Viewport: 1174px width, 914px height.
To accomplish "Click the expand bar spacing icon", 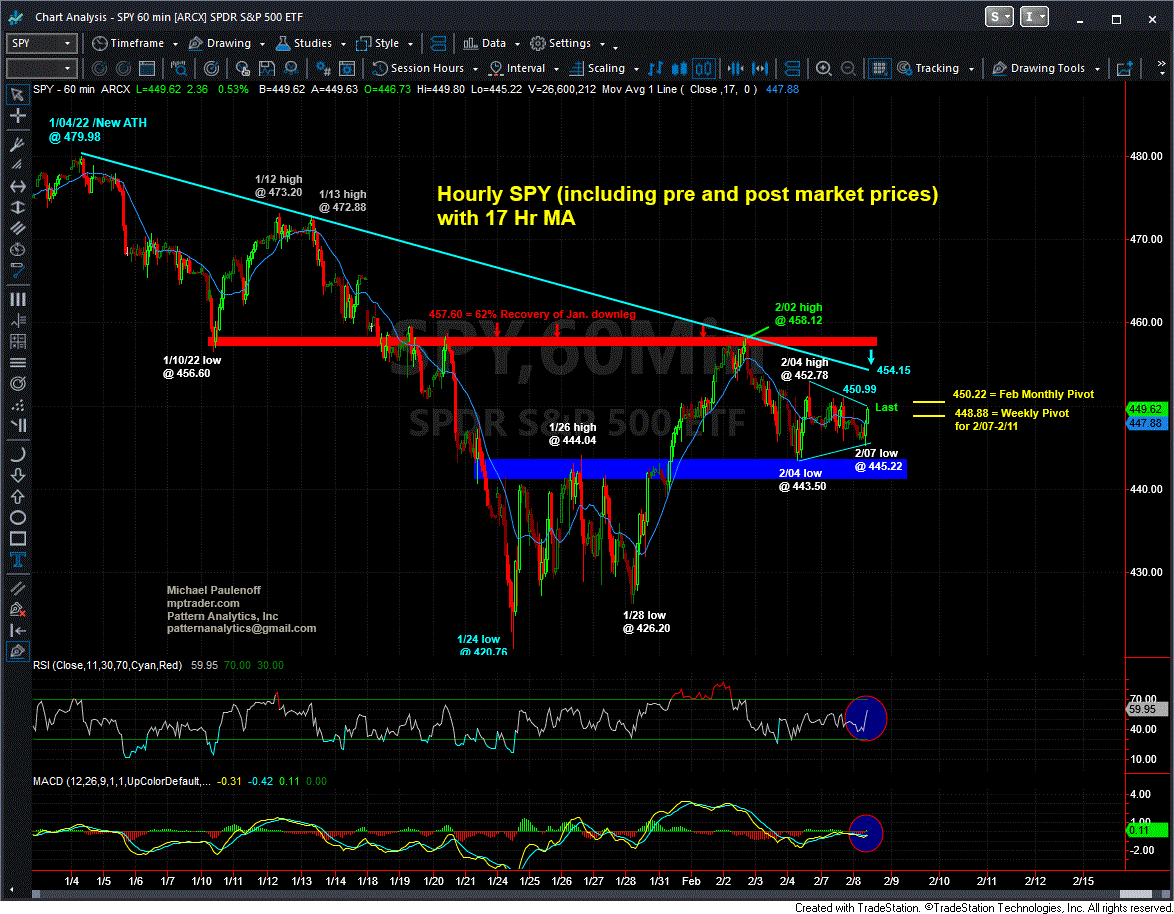I will (x=760, y=69).
